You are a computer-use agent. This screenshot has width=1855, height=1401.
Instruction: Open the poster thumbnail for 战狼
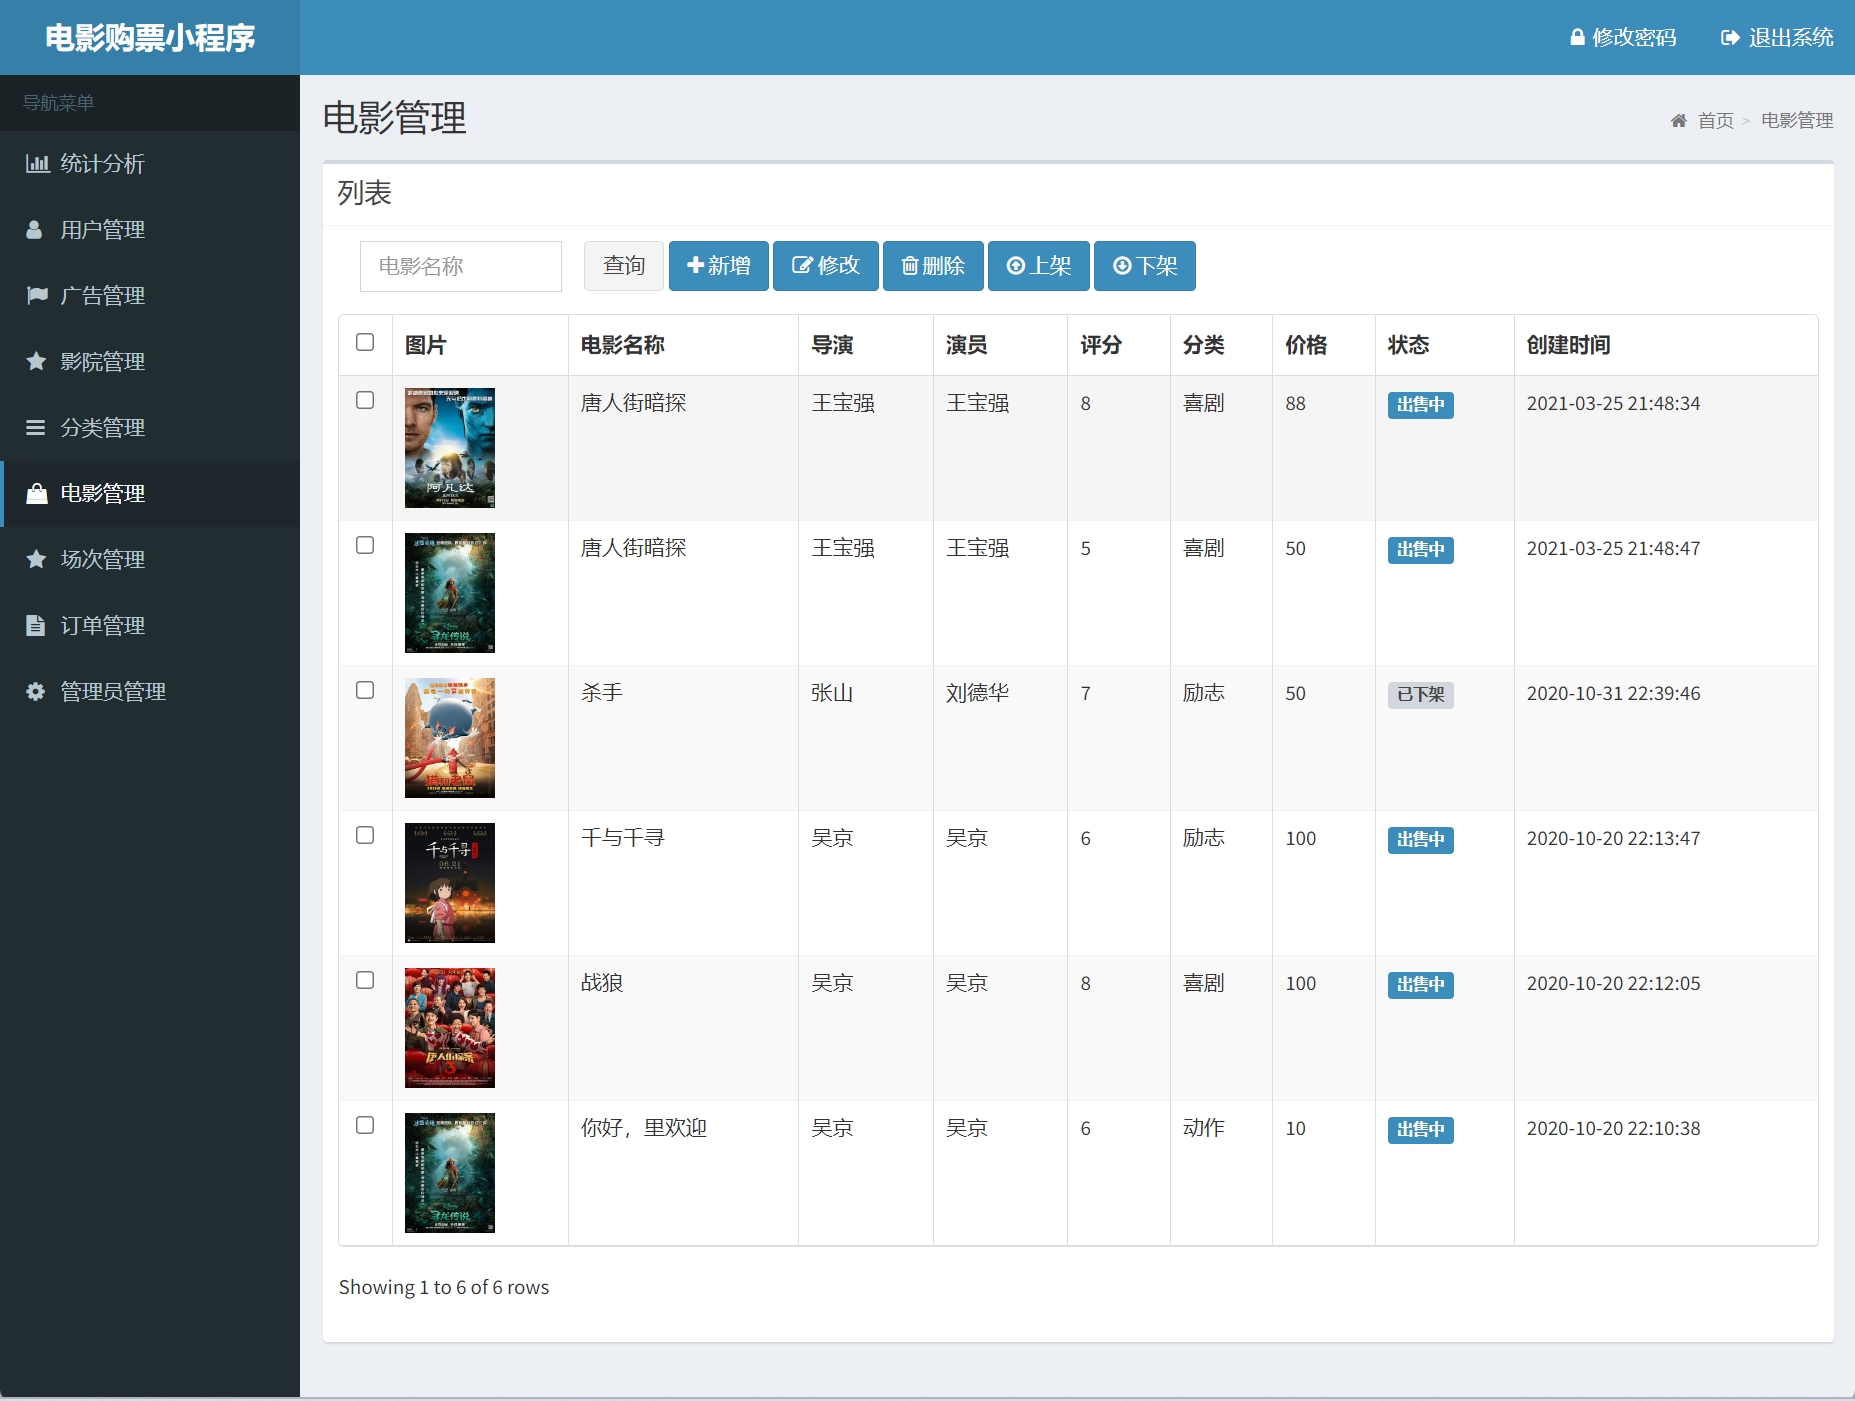point(450,1028)
